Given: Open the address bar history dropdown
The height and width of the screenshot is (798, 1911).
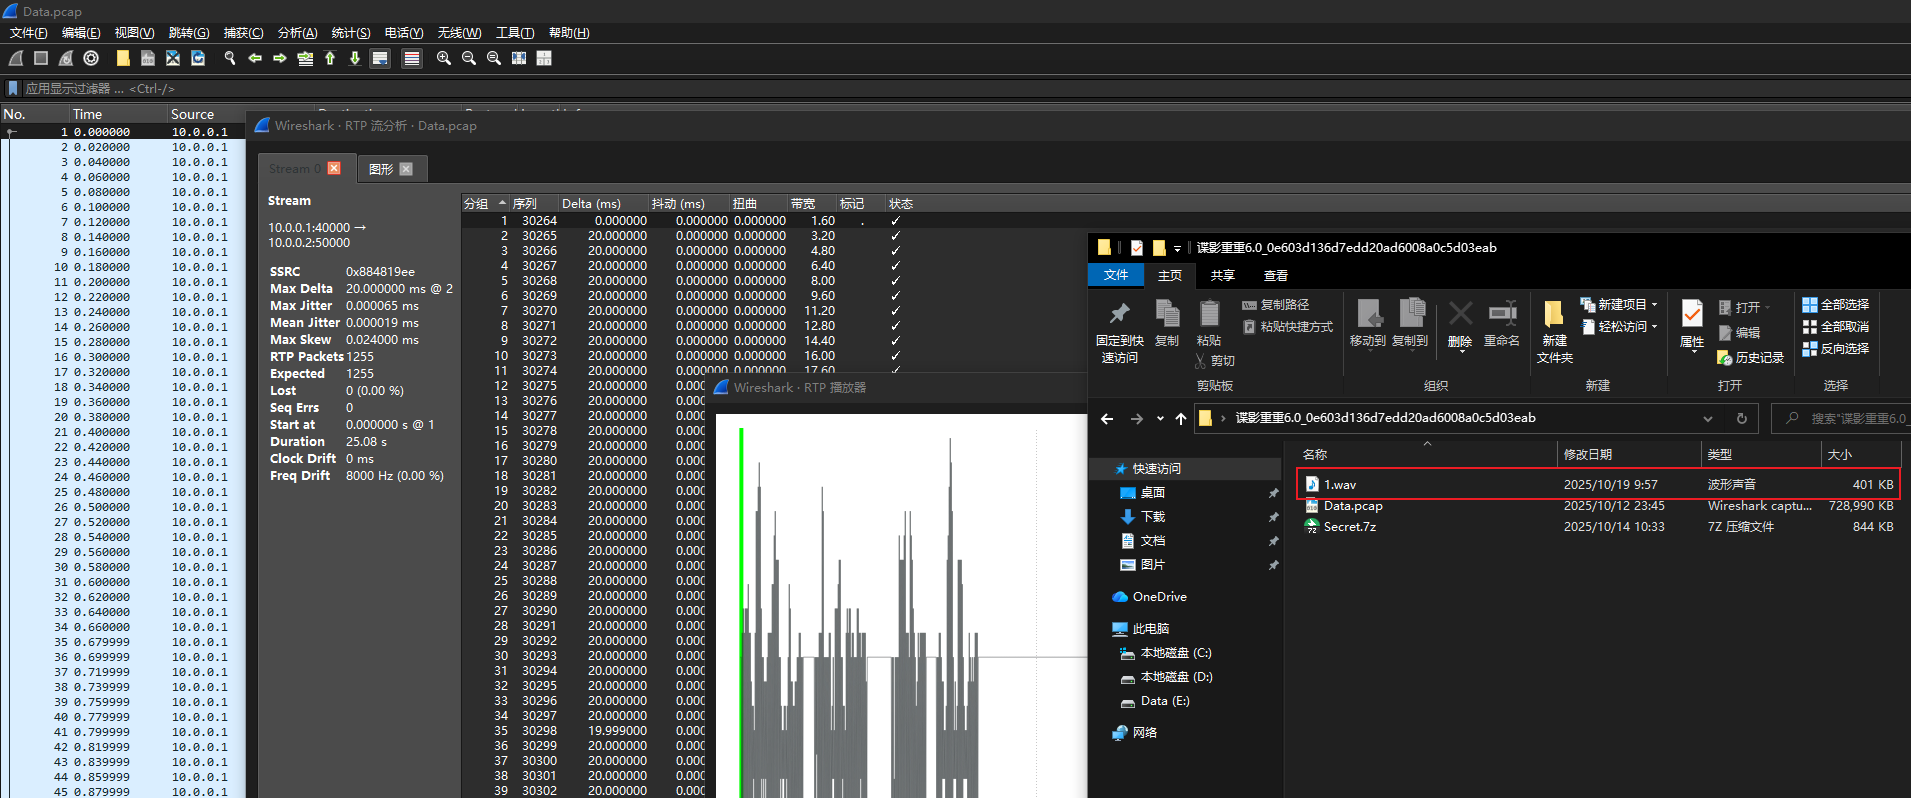Looking at the screenshot, I should point(1707,419).
